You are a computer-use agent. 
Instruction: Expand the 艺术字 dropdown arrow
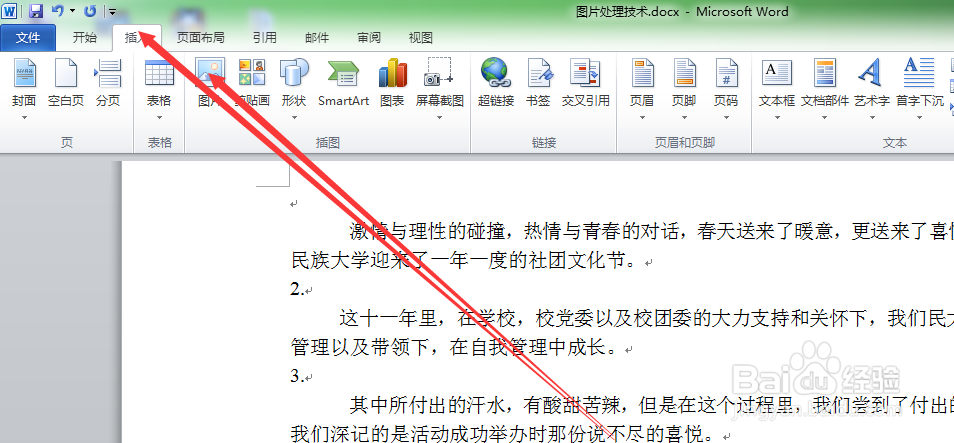tap(872, 117)
